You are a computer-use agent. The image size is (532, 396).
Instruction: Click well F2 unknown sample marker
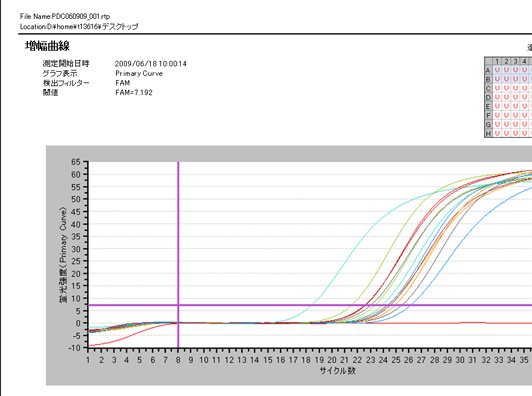click(506, 116)
